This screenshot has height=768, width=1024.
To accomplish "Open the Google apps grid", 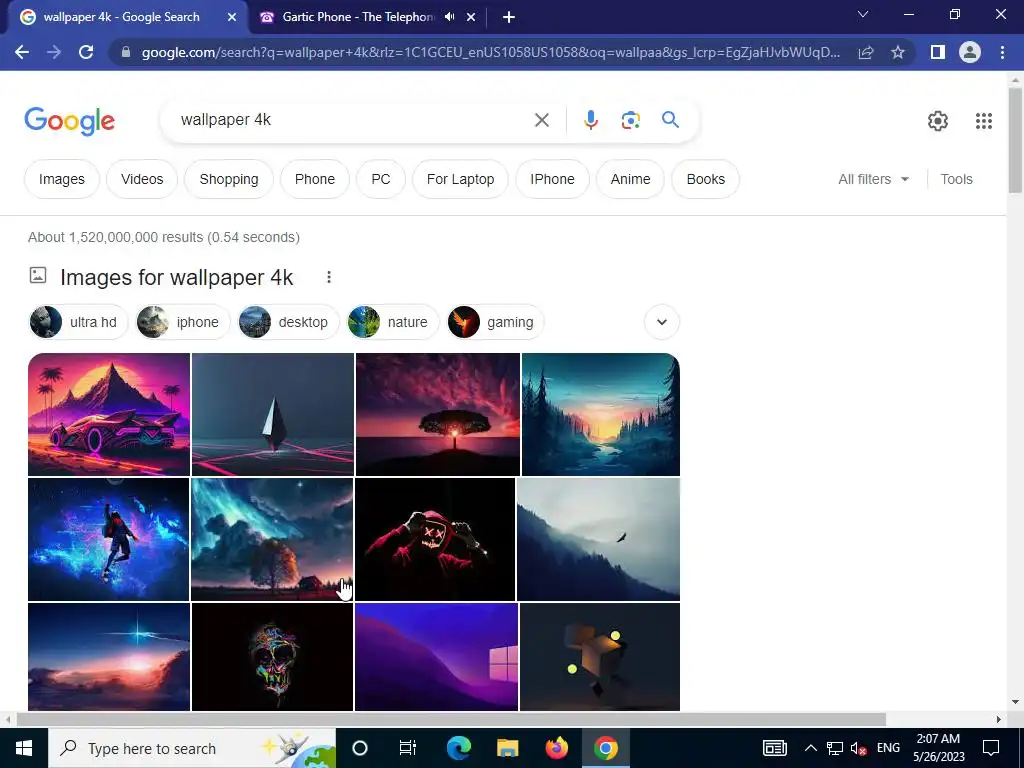I will click(x=984, y=121).
